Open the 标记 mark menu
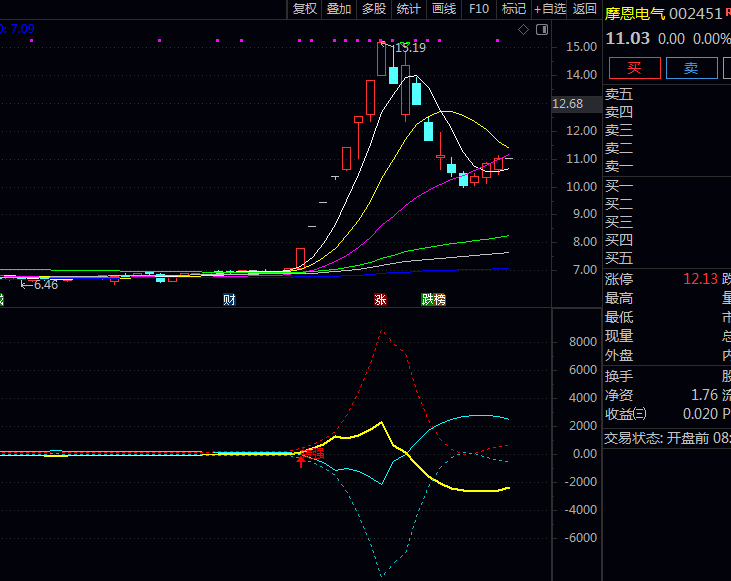Screen dimensions: 731x581 point(514,9)
